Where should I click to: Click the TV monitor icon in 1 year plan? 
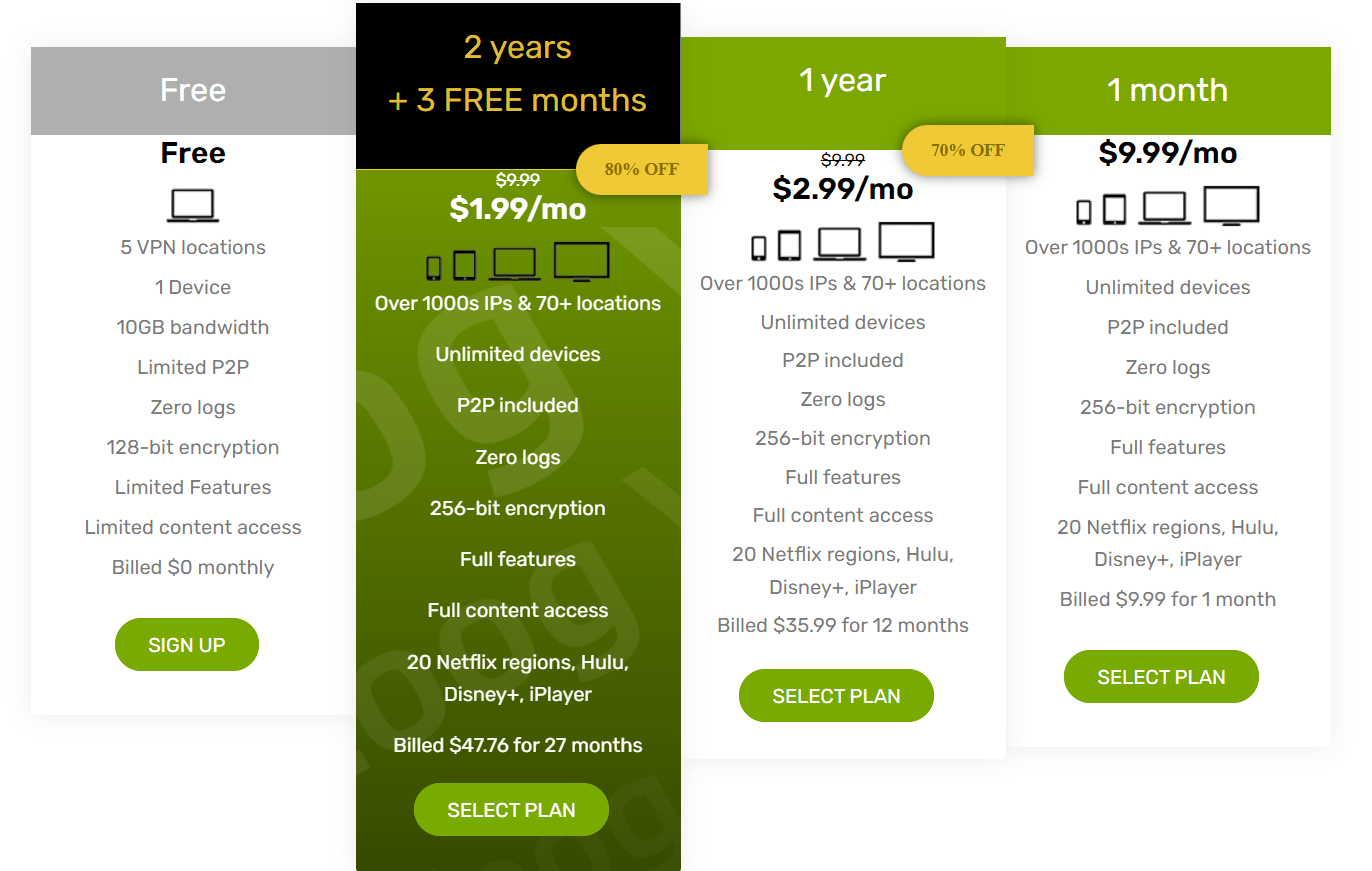pyautogui.click(x=906, y=242)
